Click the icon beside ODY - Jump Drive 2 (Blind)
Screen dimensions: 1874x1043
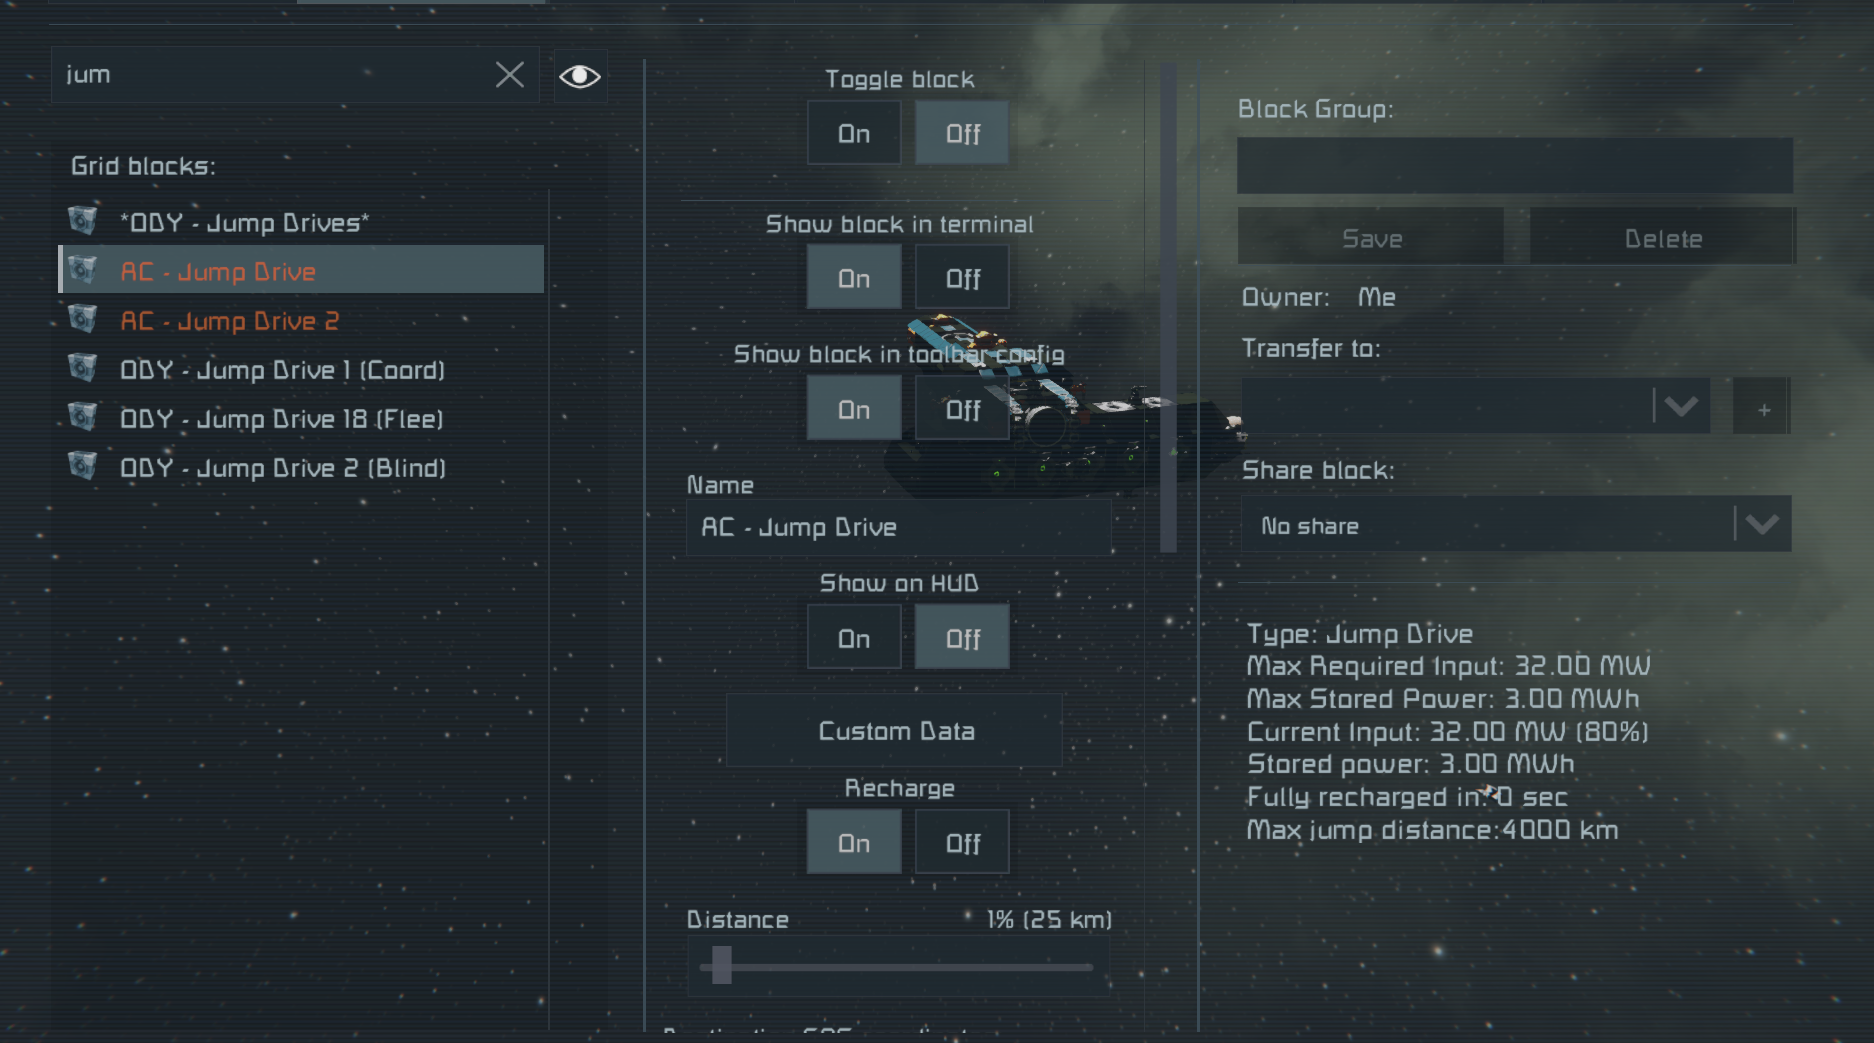83,466
